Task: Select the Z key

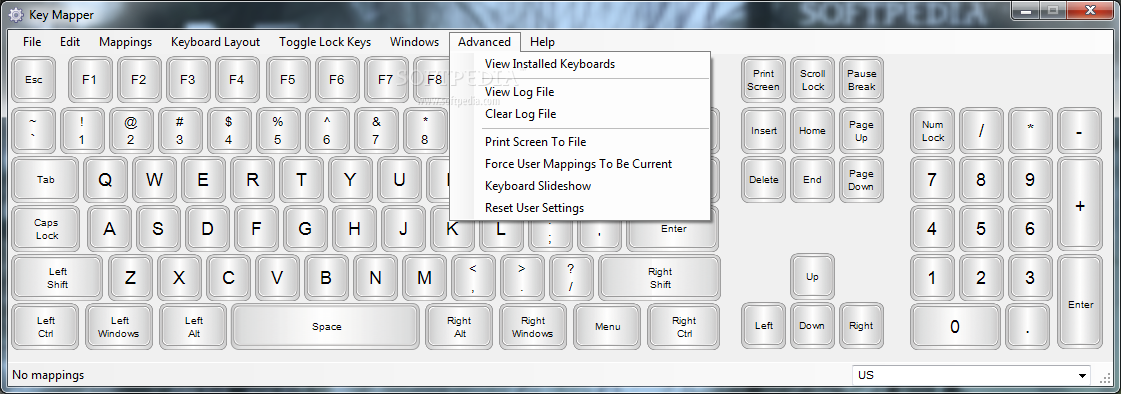Action: (x=130, y=278)
